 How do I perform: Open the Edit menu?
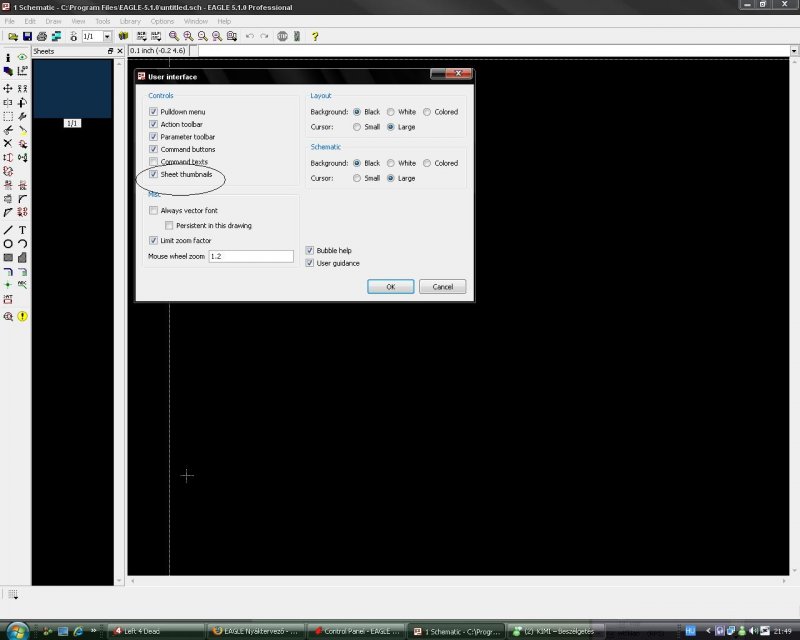30,21
